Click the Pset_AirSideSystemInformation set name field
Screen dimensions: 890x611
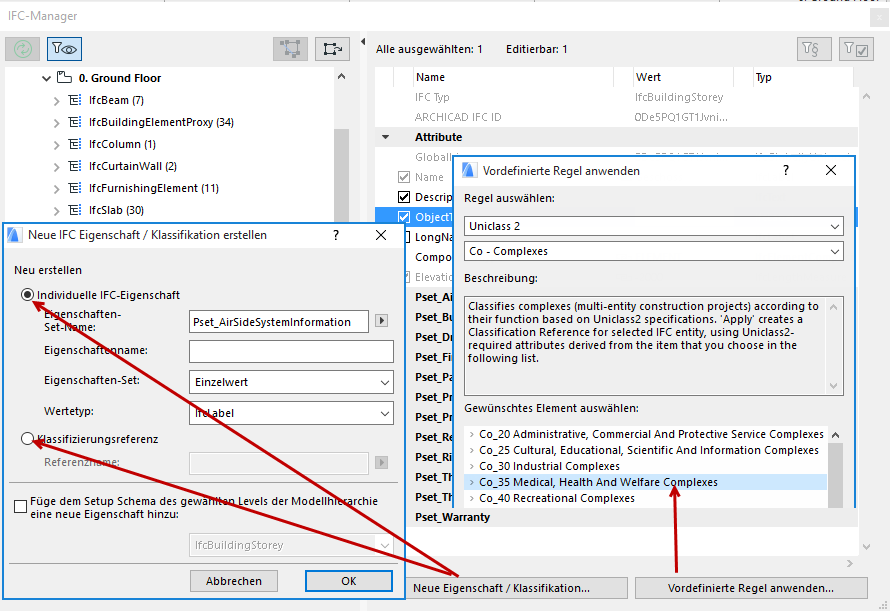point(279,321)
